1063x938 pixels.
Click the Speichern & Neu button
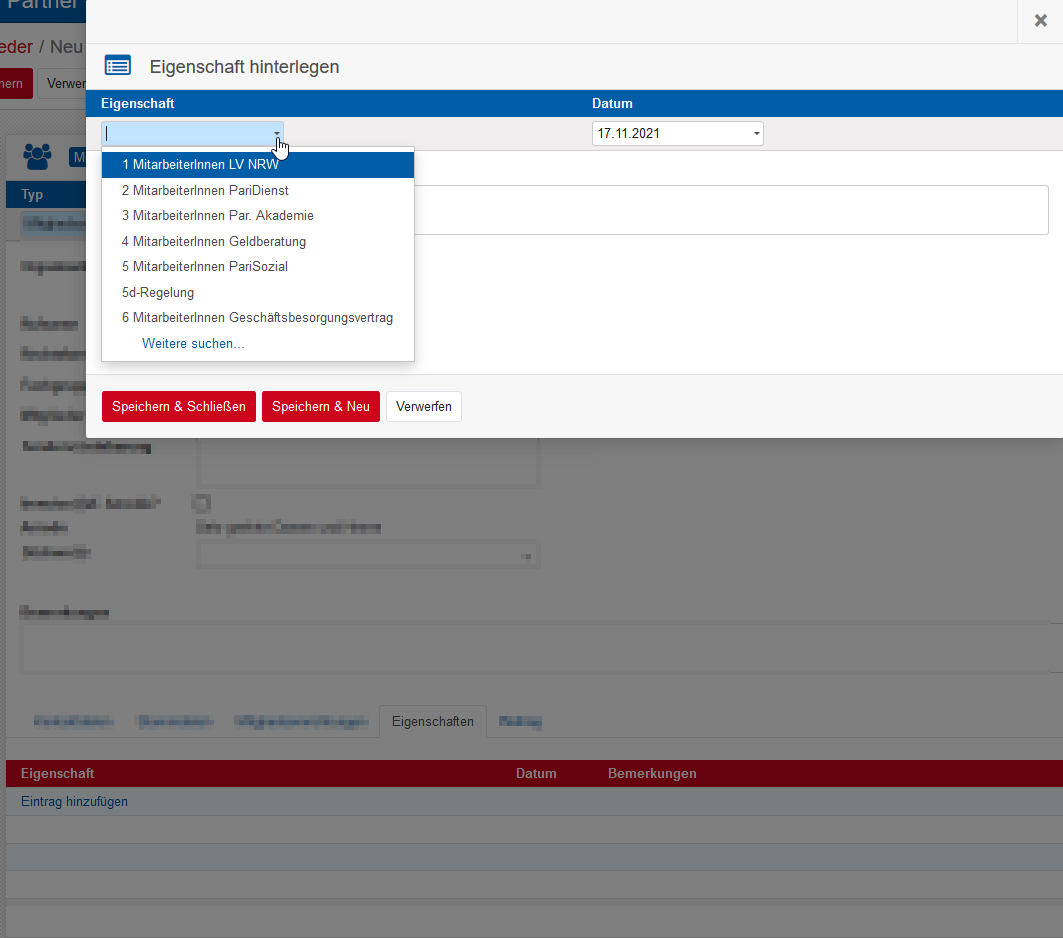[x=321, y=407]
